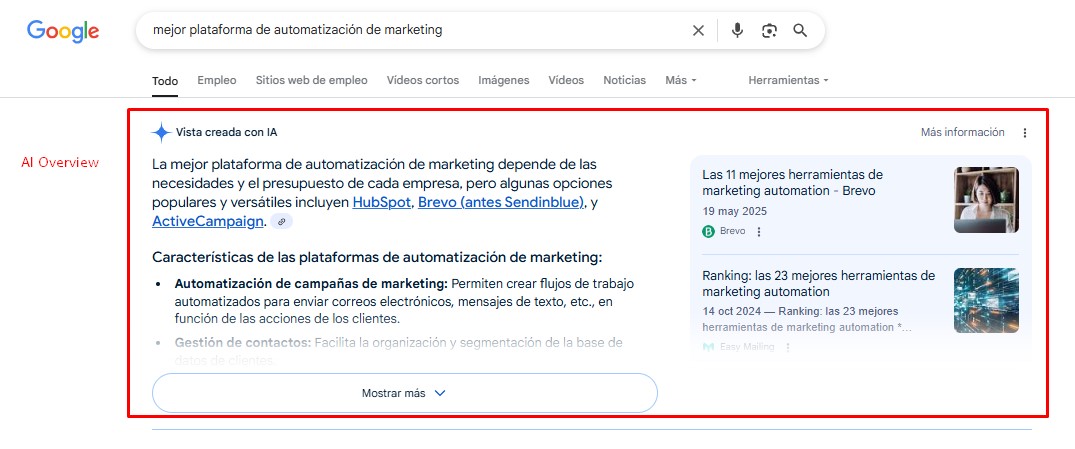
Task: Click the link chip icon after ActiveCampaign
Action: pyautogui.click(x=281, y=221)
